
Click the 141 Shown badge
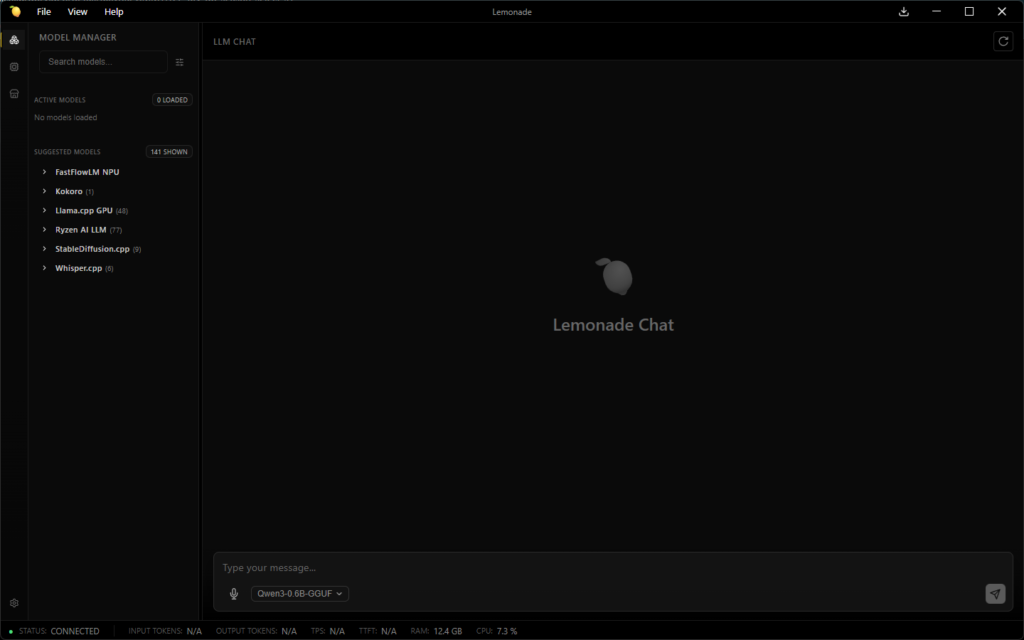click(169, 152)
